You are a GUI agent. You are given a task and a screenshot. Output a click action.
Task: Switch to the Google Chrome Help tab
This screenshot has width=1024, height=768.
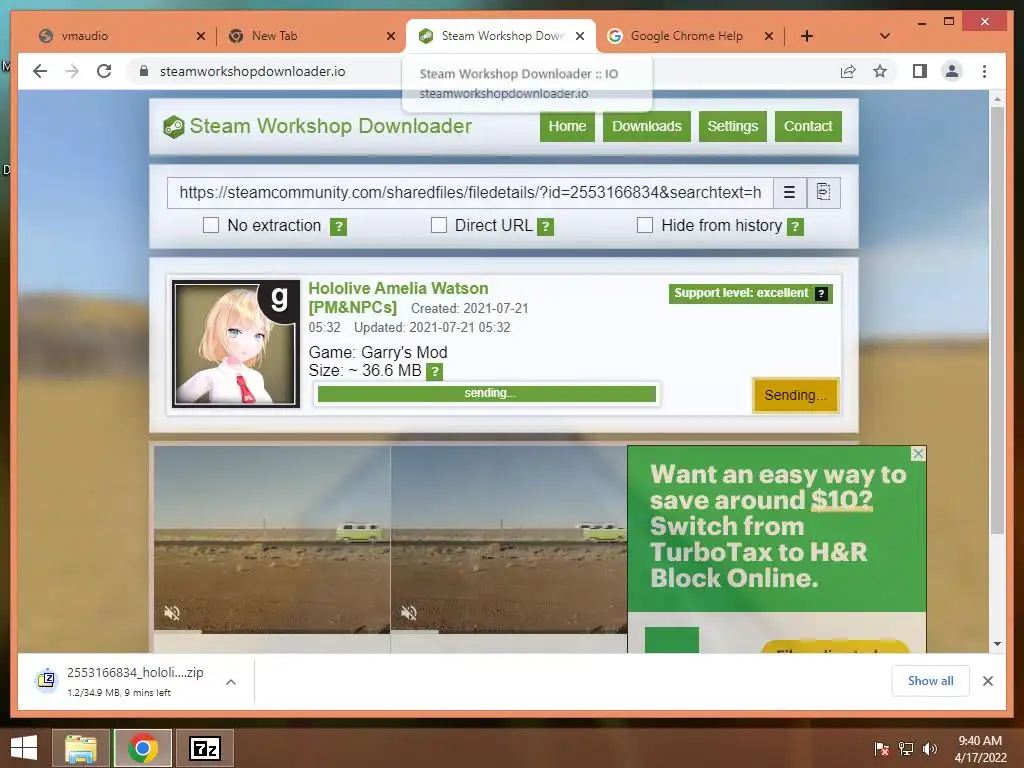(x=686, y=36)
